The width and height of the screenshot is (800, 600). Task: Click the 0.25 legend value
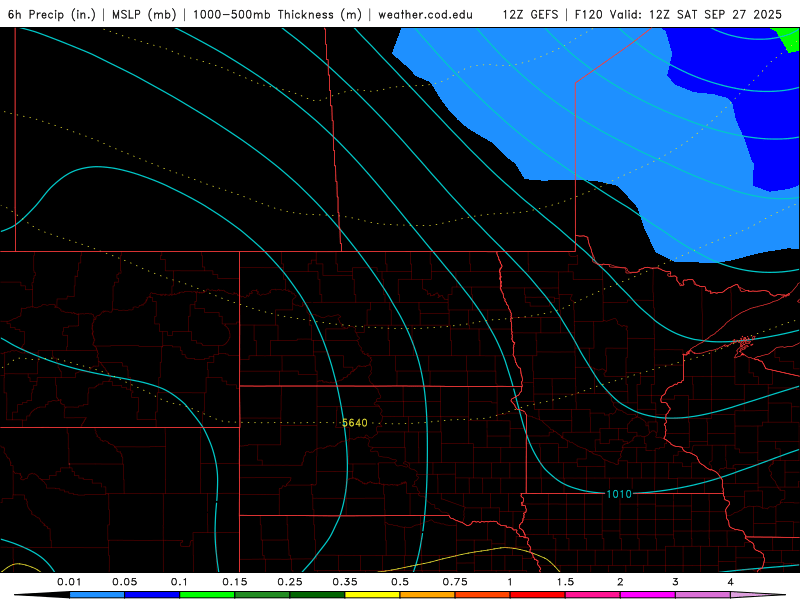pyautogui.click(x=290, y=582)
